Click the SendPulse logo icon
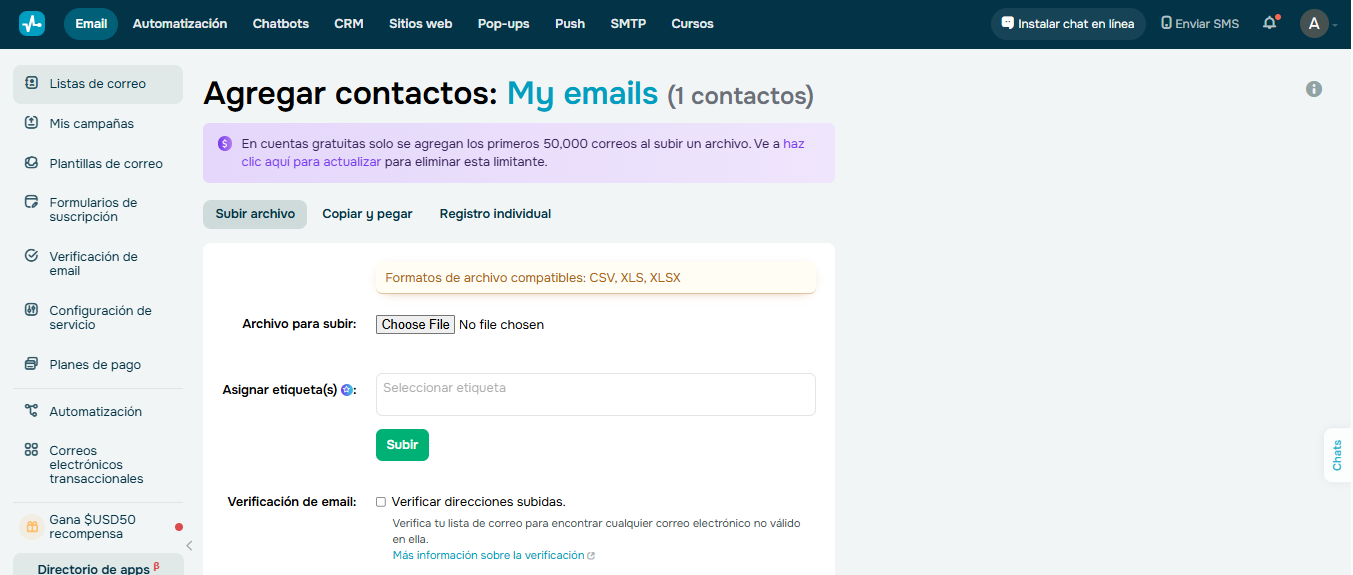Screen dimensions: 1353x575 [32, 24]
